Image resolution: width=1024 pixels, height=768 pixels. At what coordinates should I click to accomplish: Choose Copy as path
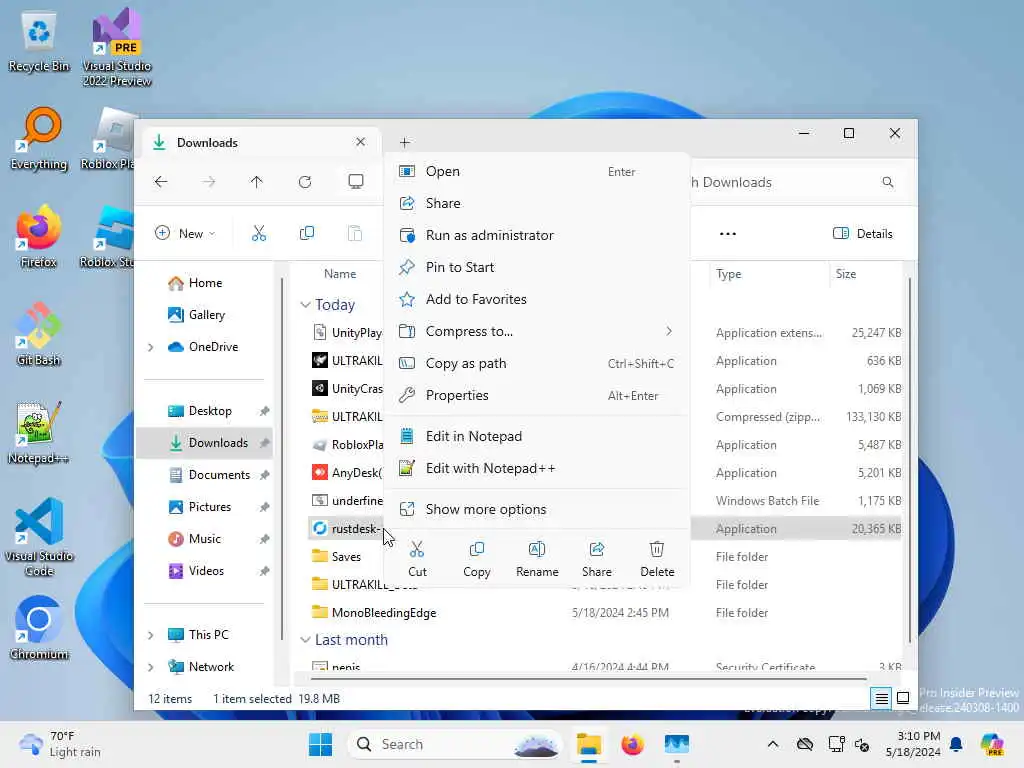coord(536,363)
